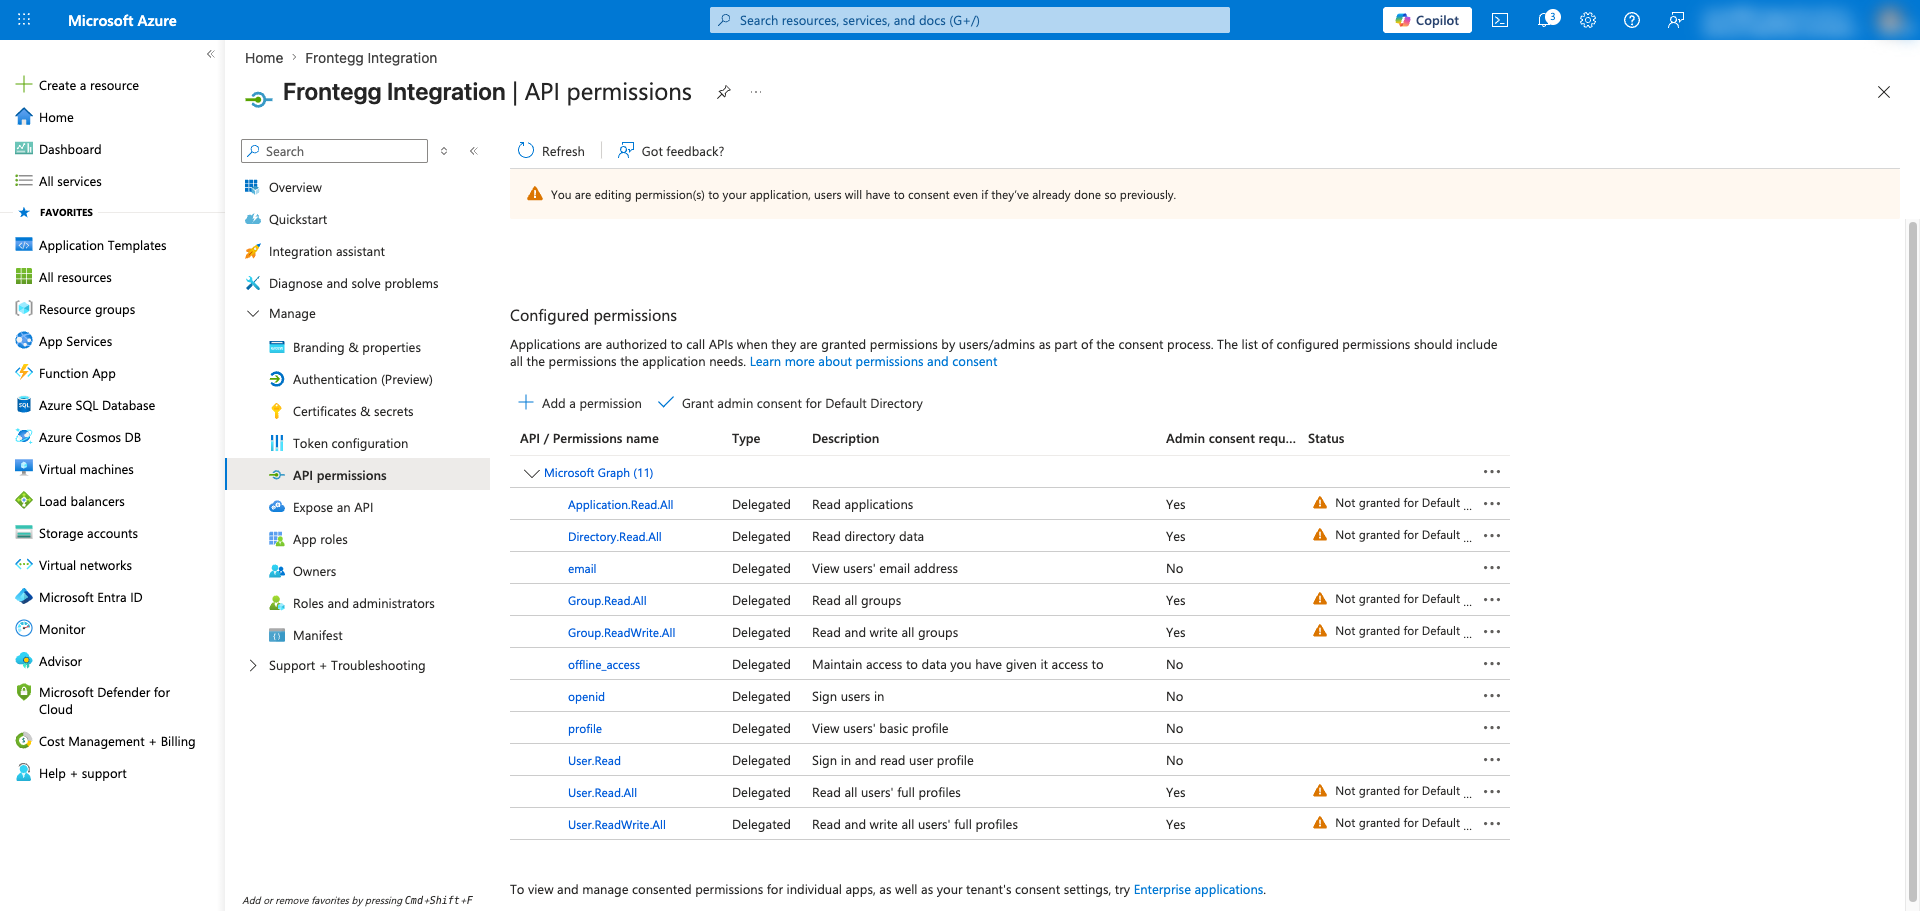Open ellipsis menu for offline_access row

1492,664
